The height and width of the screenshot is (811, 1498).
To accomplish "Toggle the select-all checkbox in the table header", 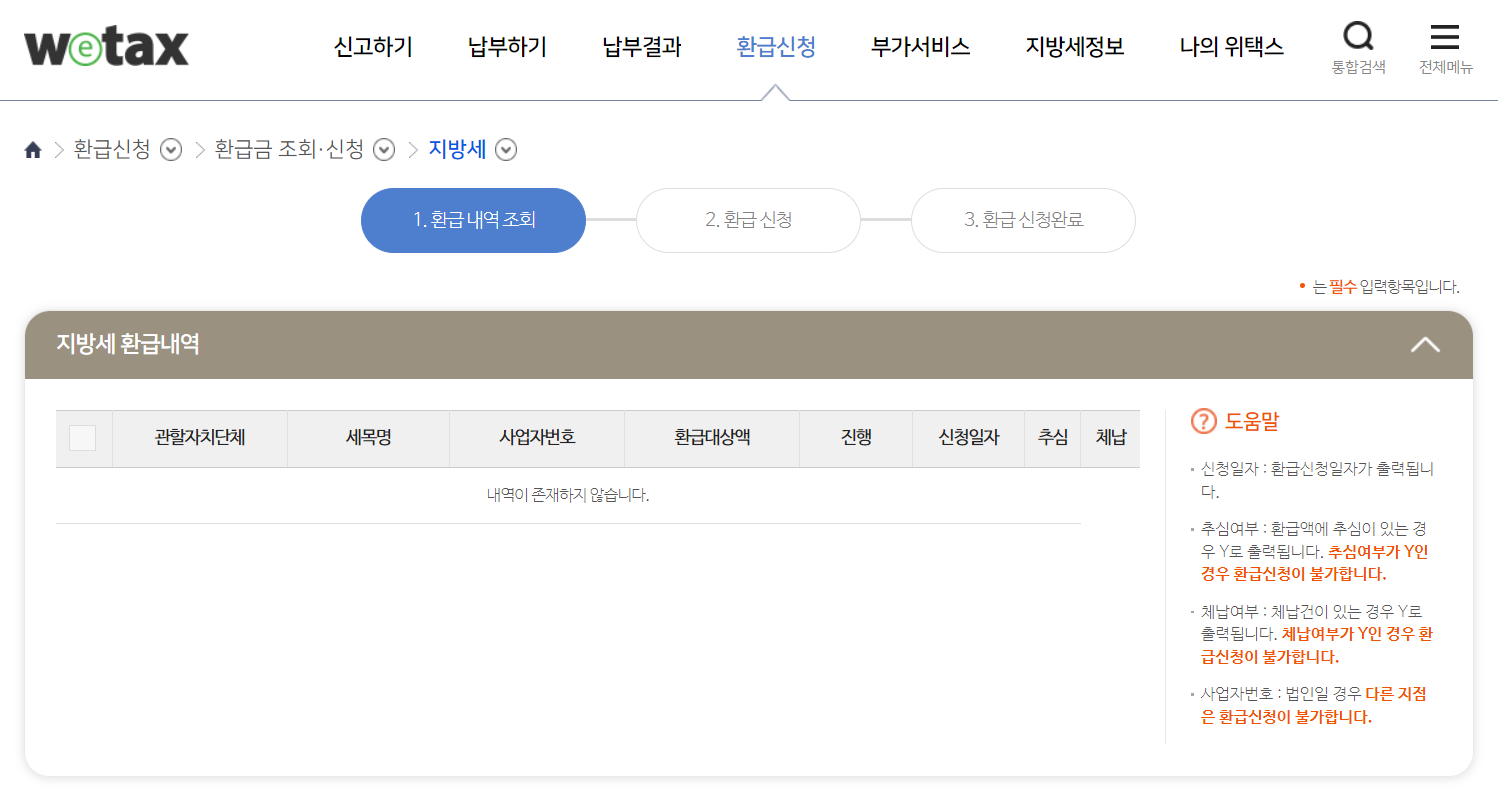I will pyautogui.click(x=83, y=438).
